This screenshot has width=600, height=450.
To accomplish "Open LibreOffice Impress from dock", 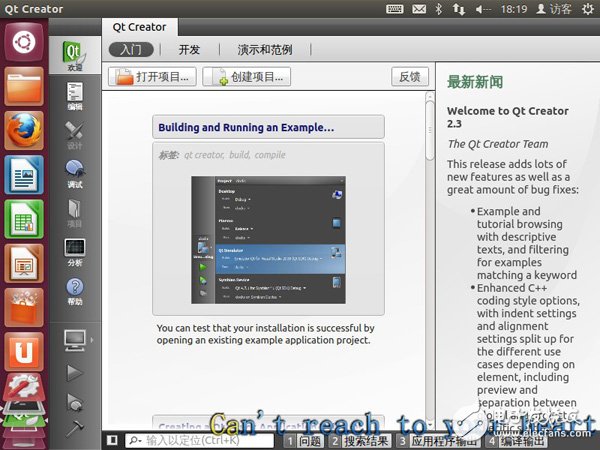I will pyautogui.click(x=24, y=263).
